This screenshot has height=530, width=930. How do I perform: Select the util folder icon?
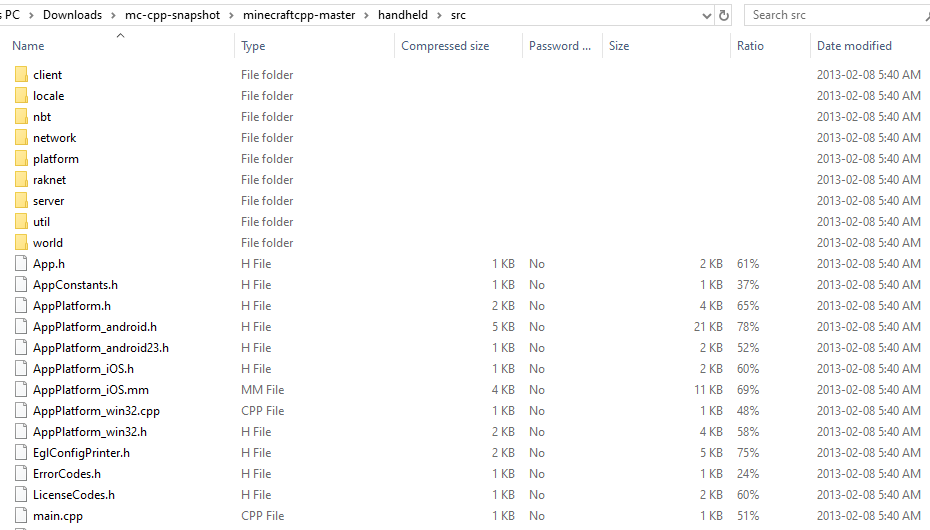coord(21,221)
